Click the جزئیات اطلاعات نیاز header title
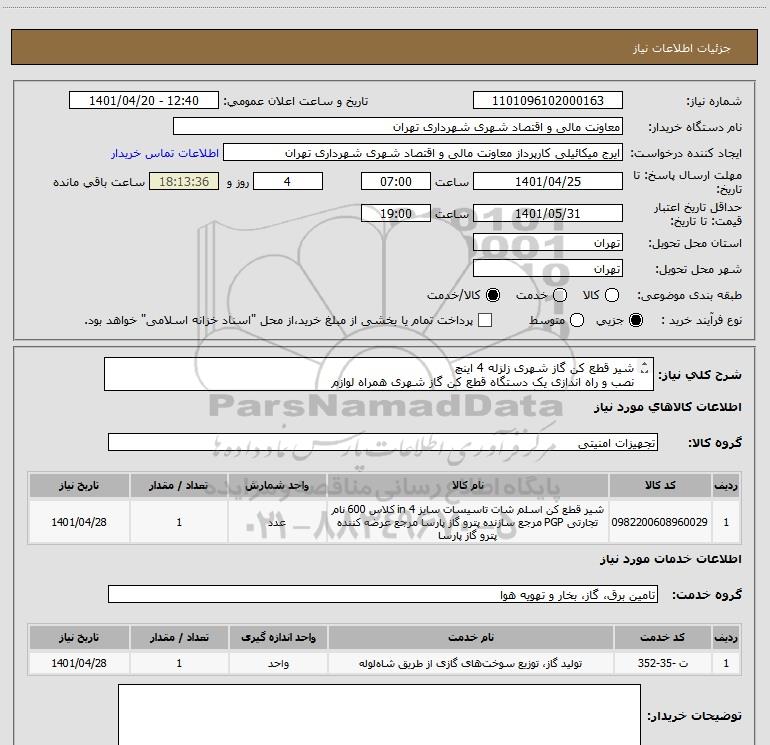 (x=681, y=48)
